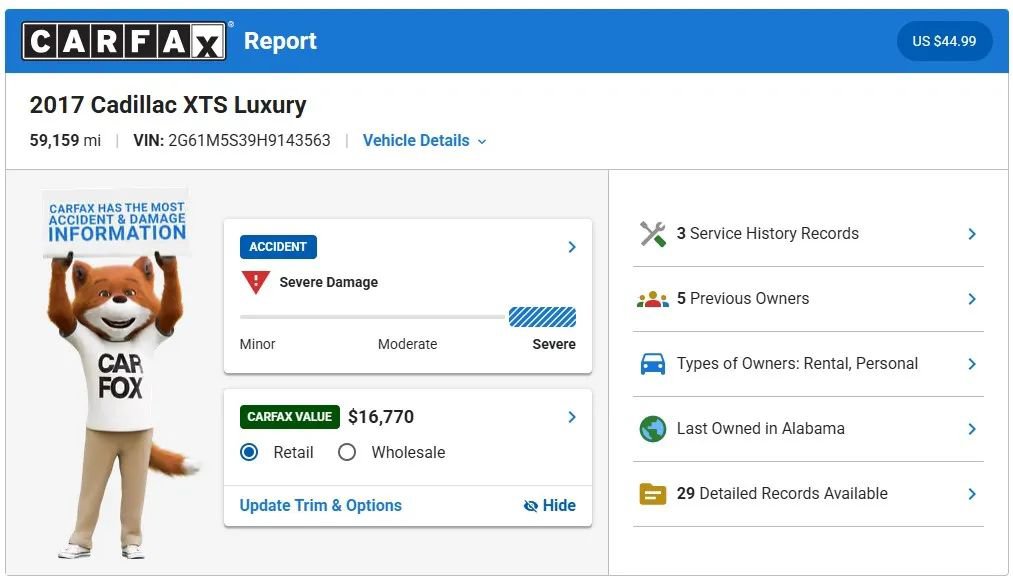1013x582 pixels.
Task: Click 'Types of Owners: Rental, Personal' text
Action: click(797, 364)
